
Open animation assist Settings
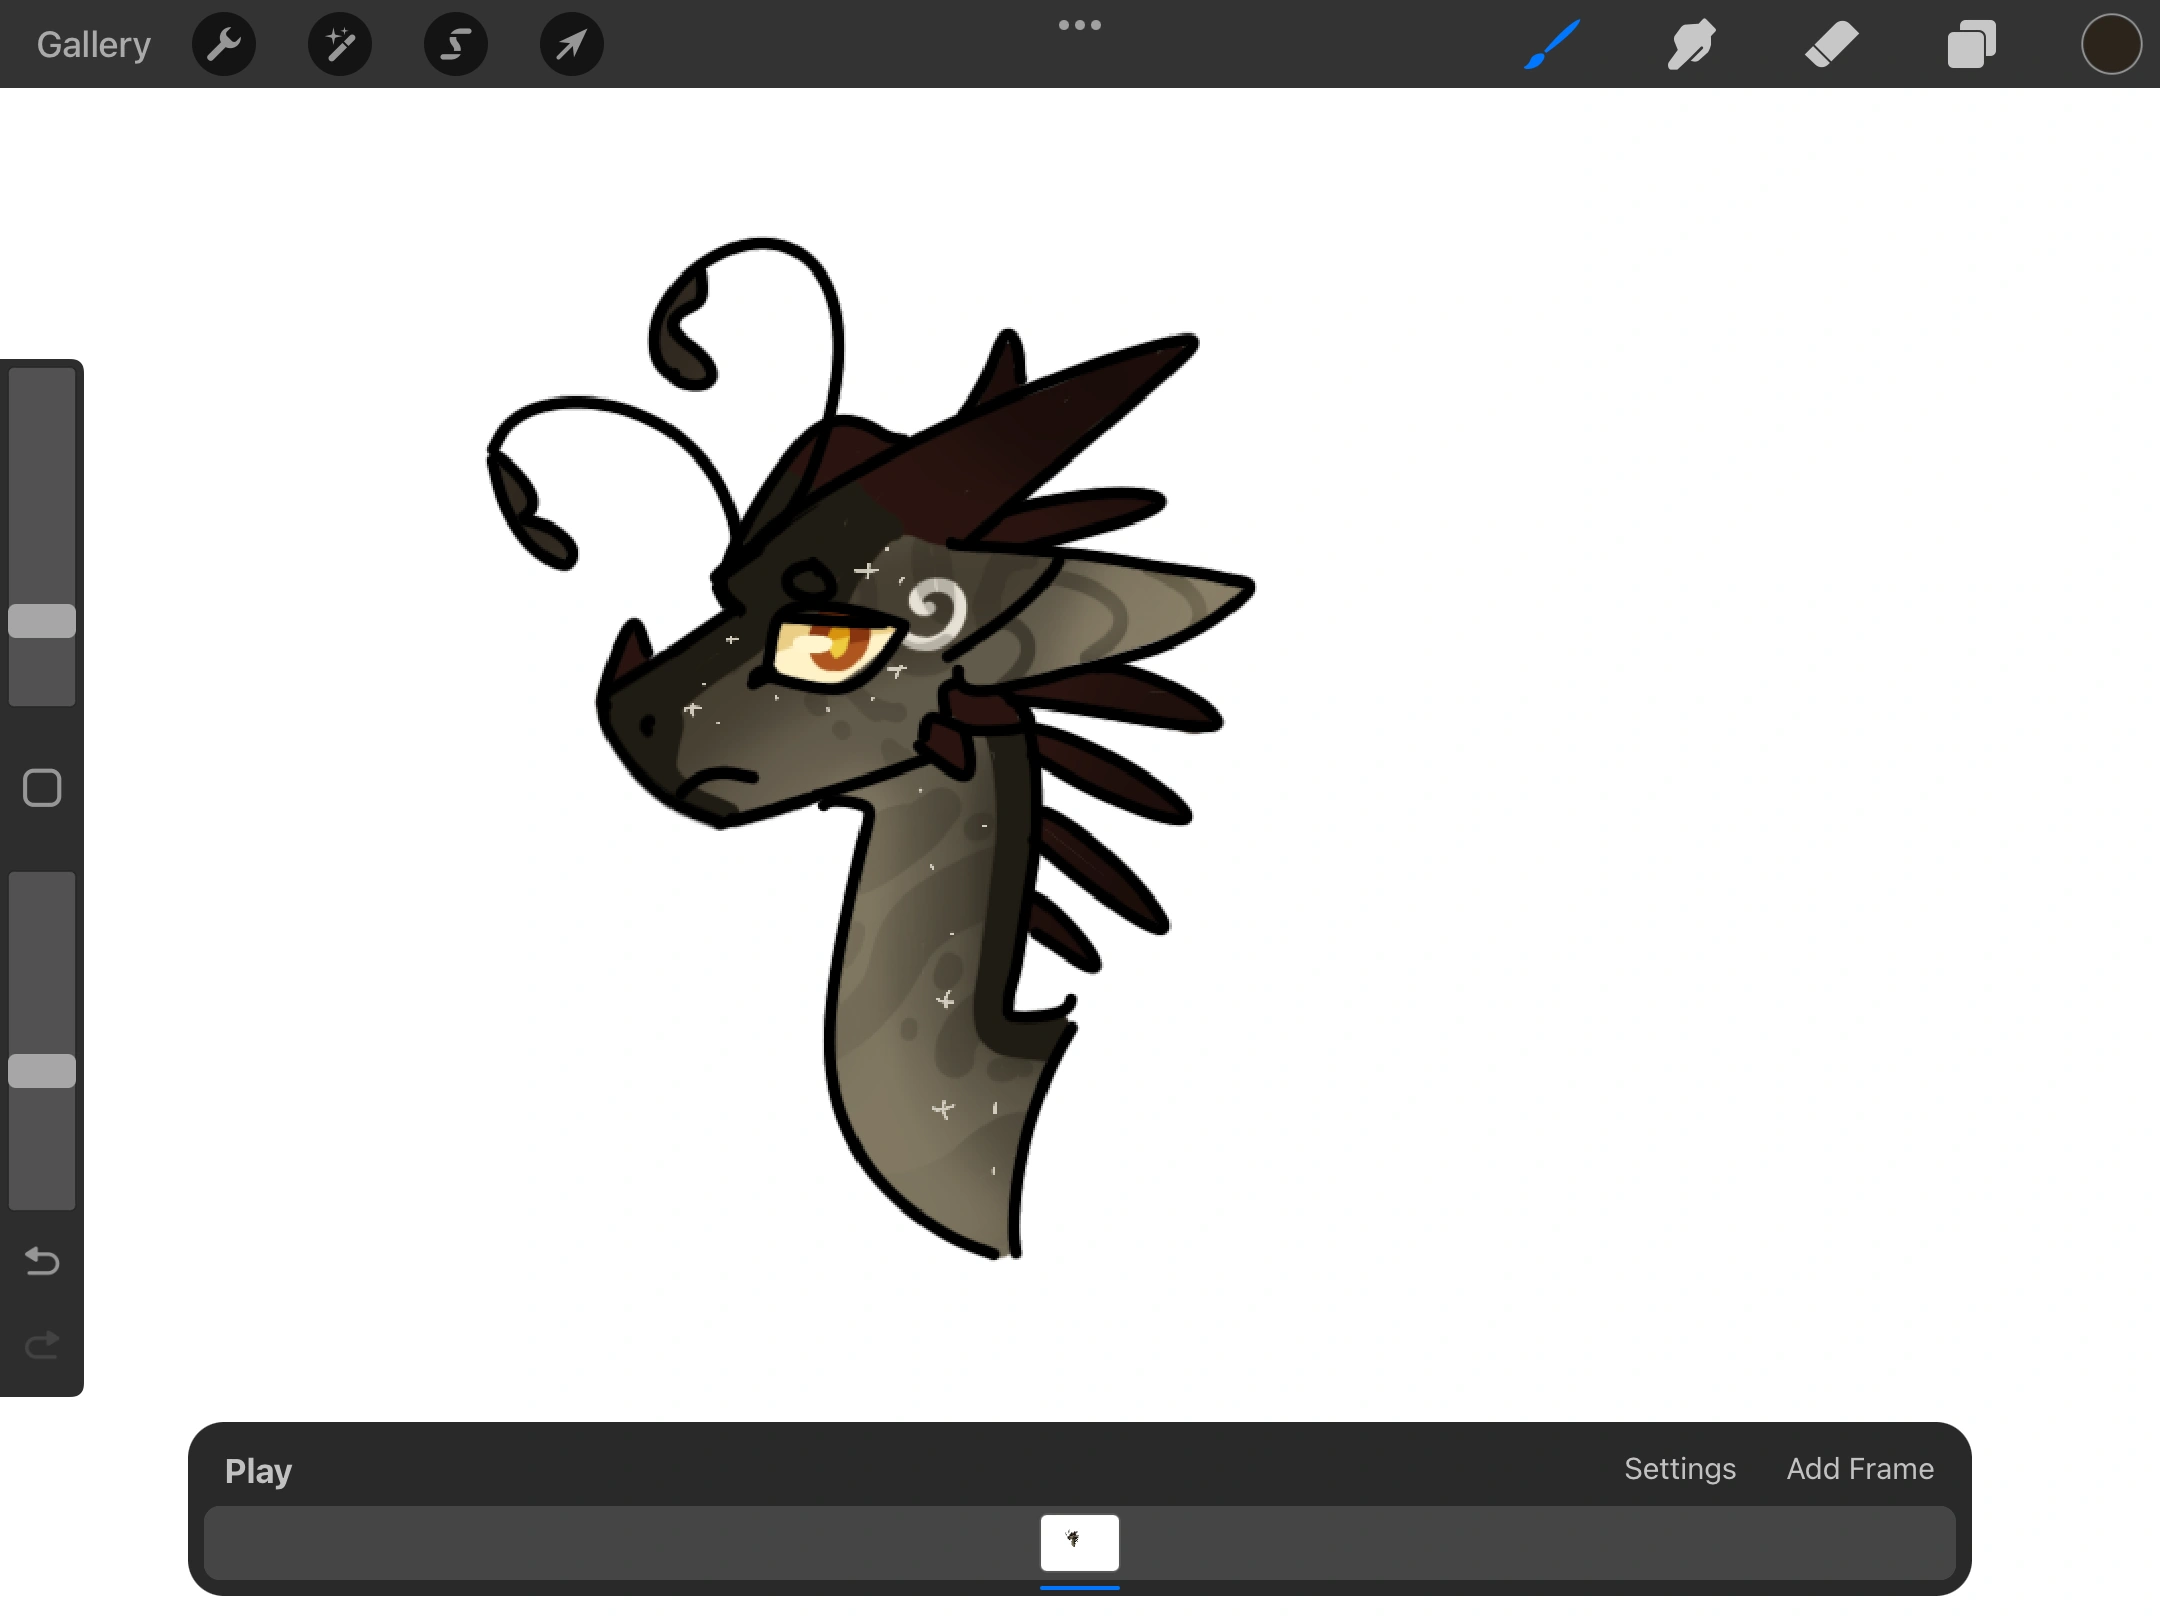point(1680,1469)
